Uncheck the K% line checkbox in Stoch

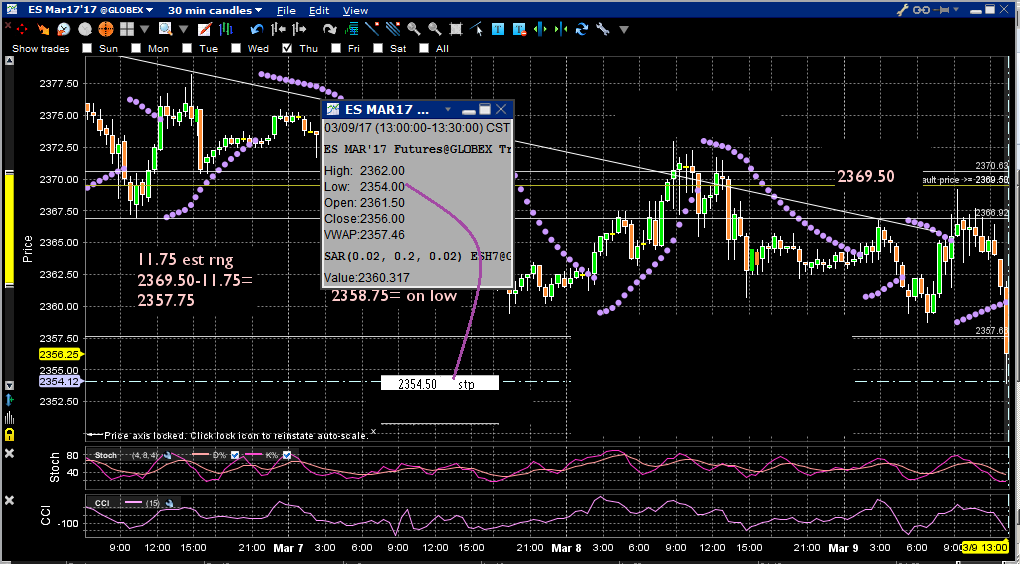(287, 455)
